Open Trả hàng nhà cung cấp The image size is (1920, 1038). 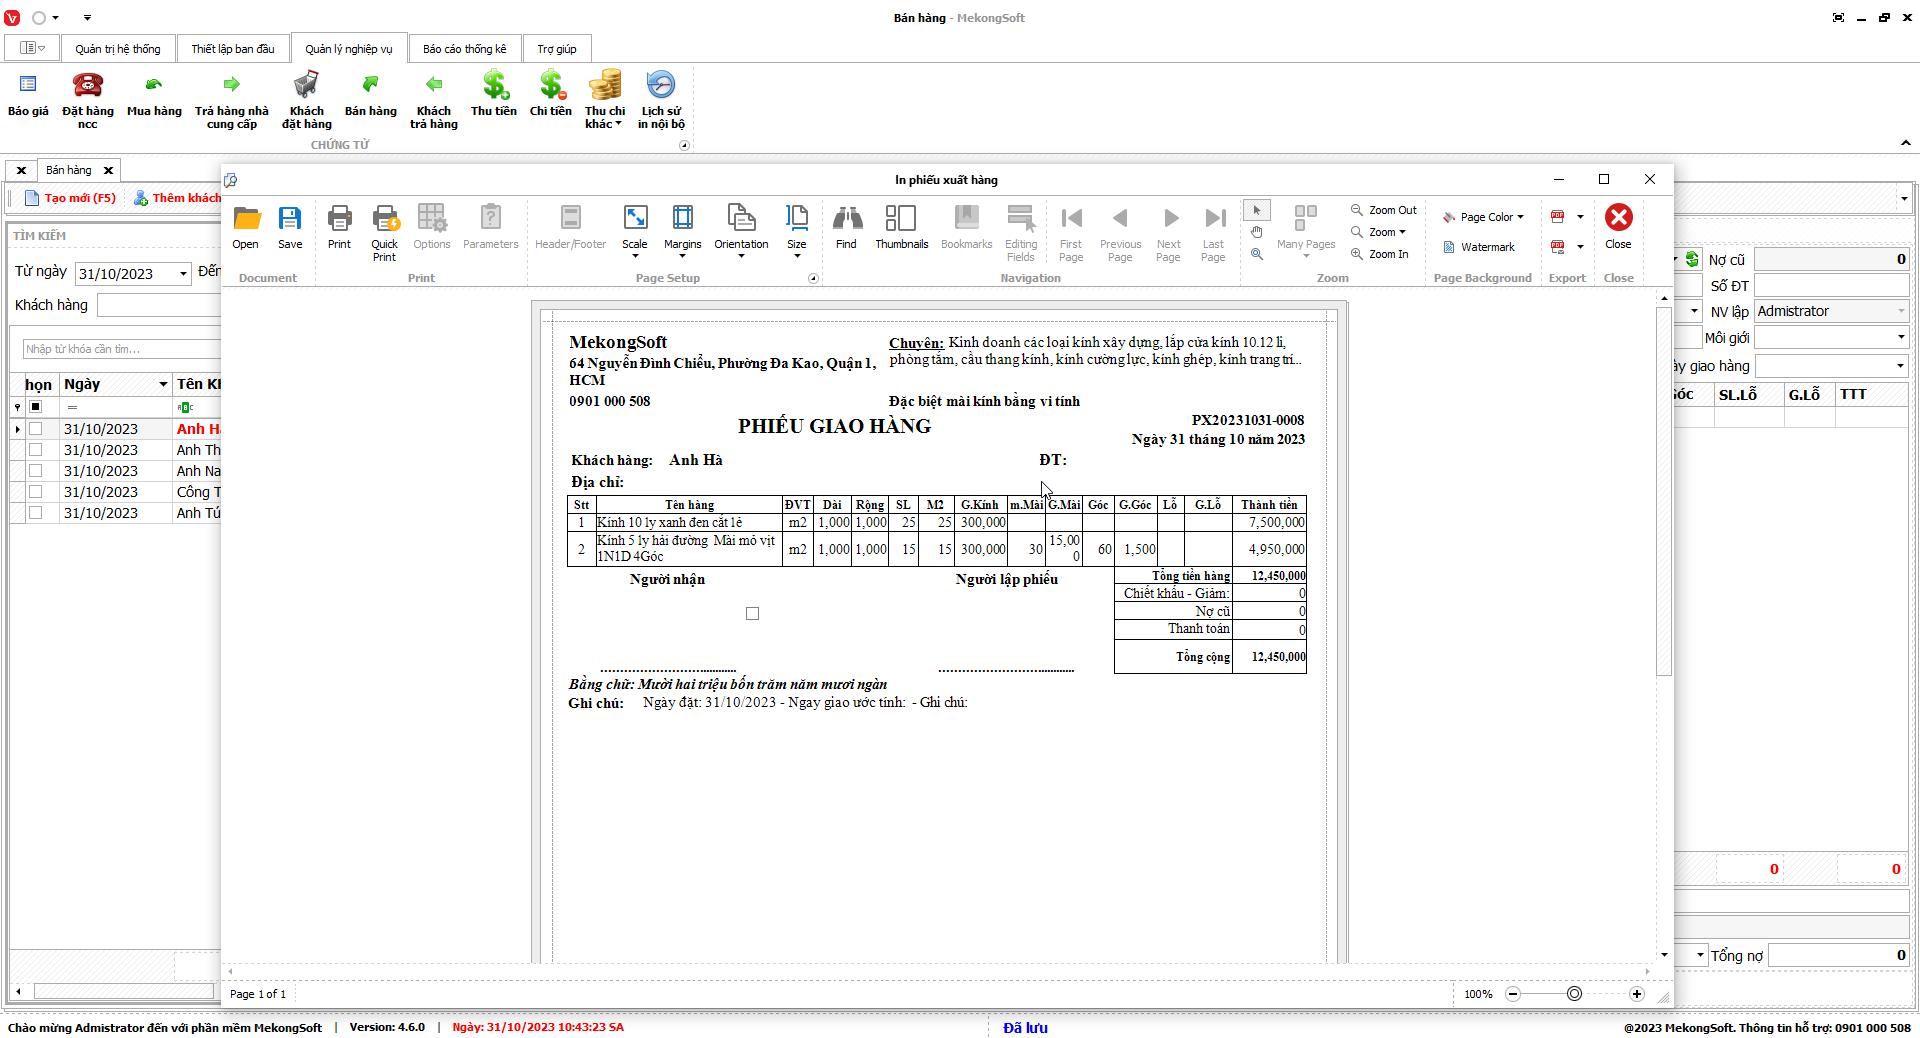click(232, 100)
